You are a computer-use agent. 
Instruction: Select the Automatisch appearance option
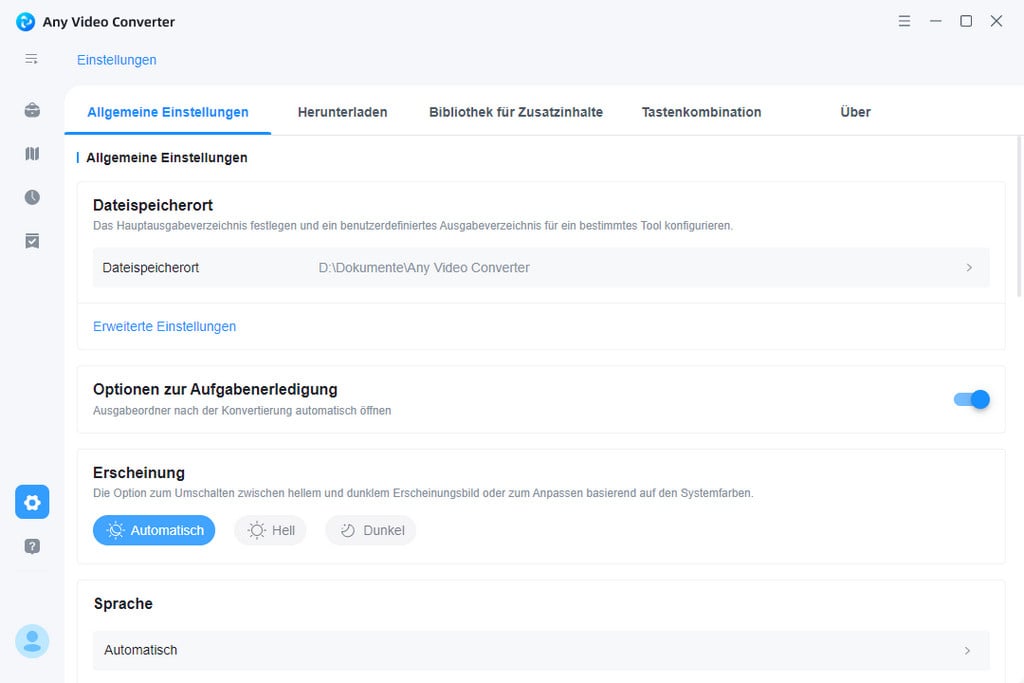(x=154, y=530)
